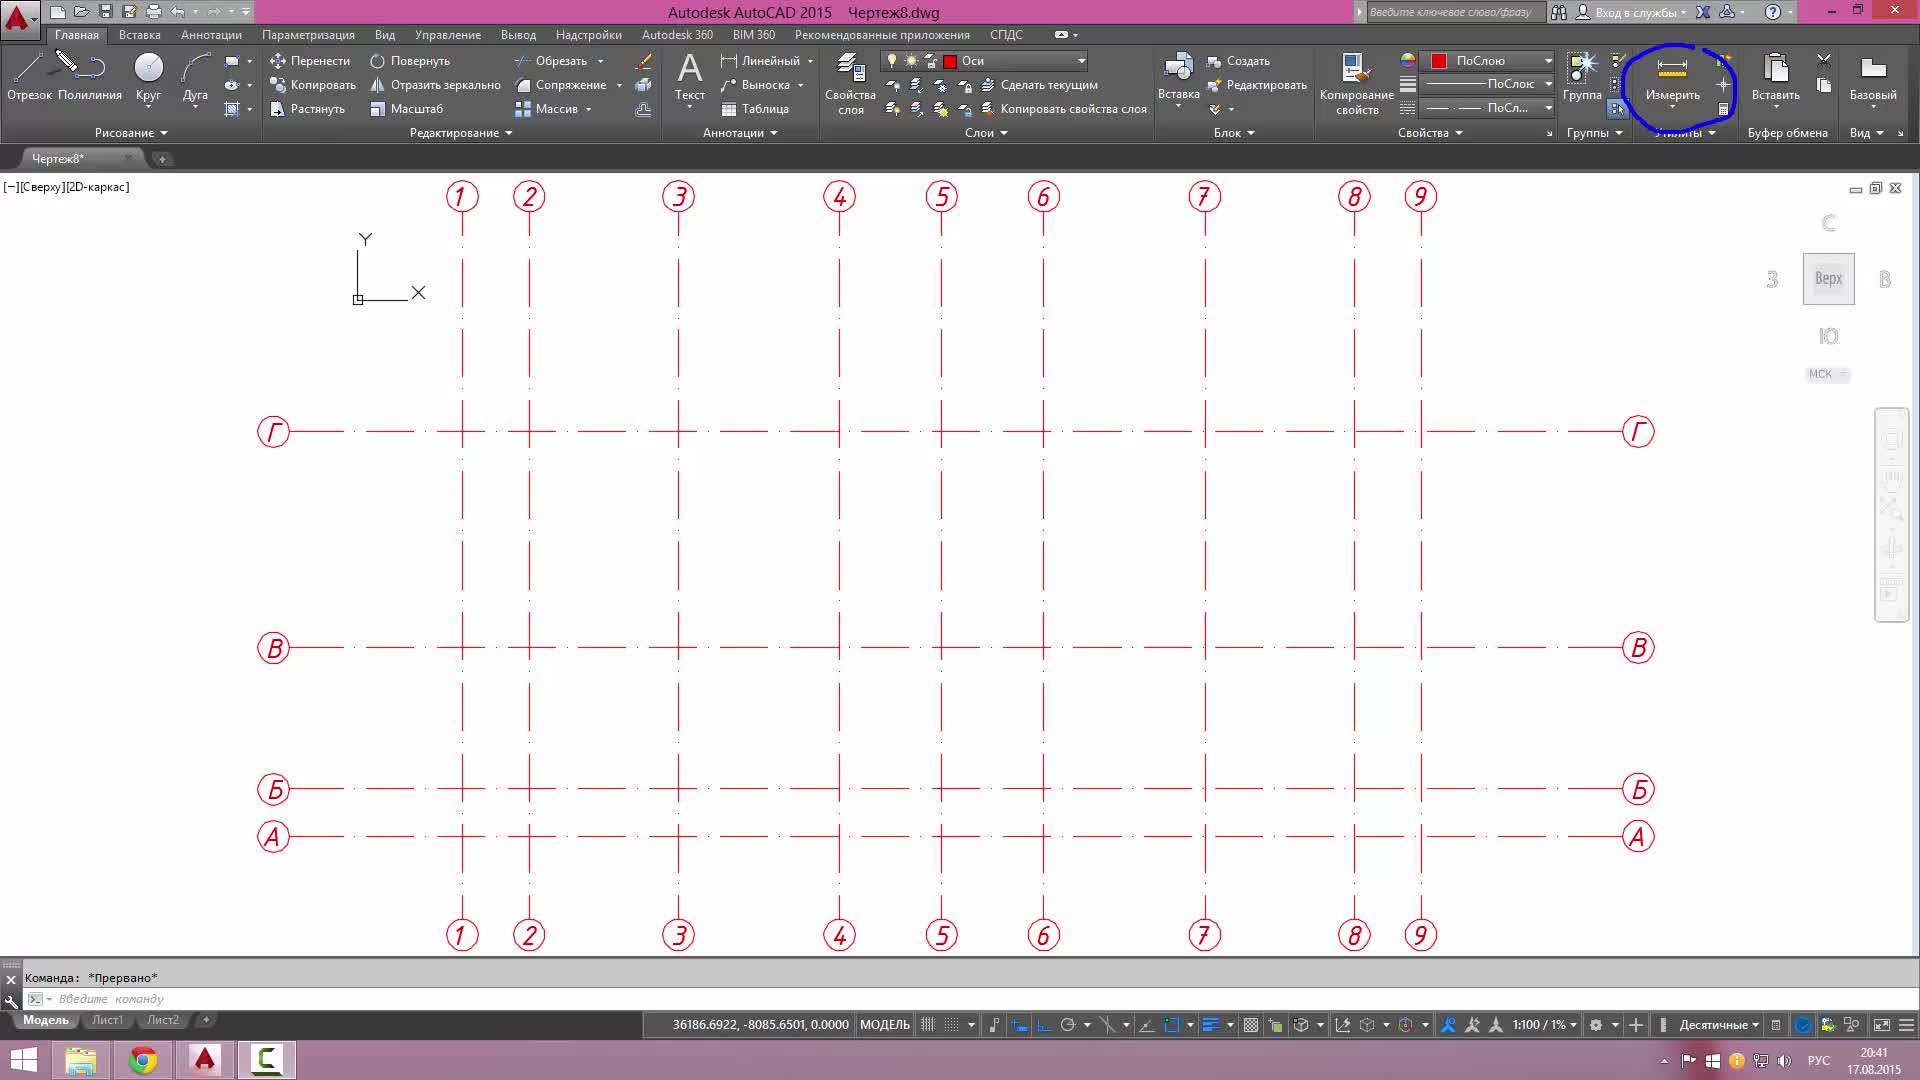Screen dimensions: 1920x1080
Task: Switch to the Параметризация ribbon tab
Action: (308, 35)
